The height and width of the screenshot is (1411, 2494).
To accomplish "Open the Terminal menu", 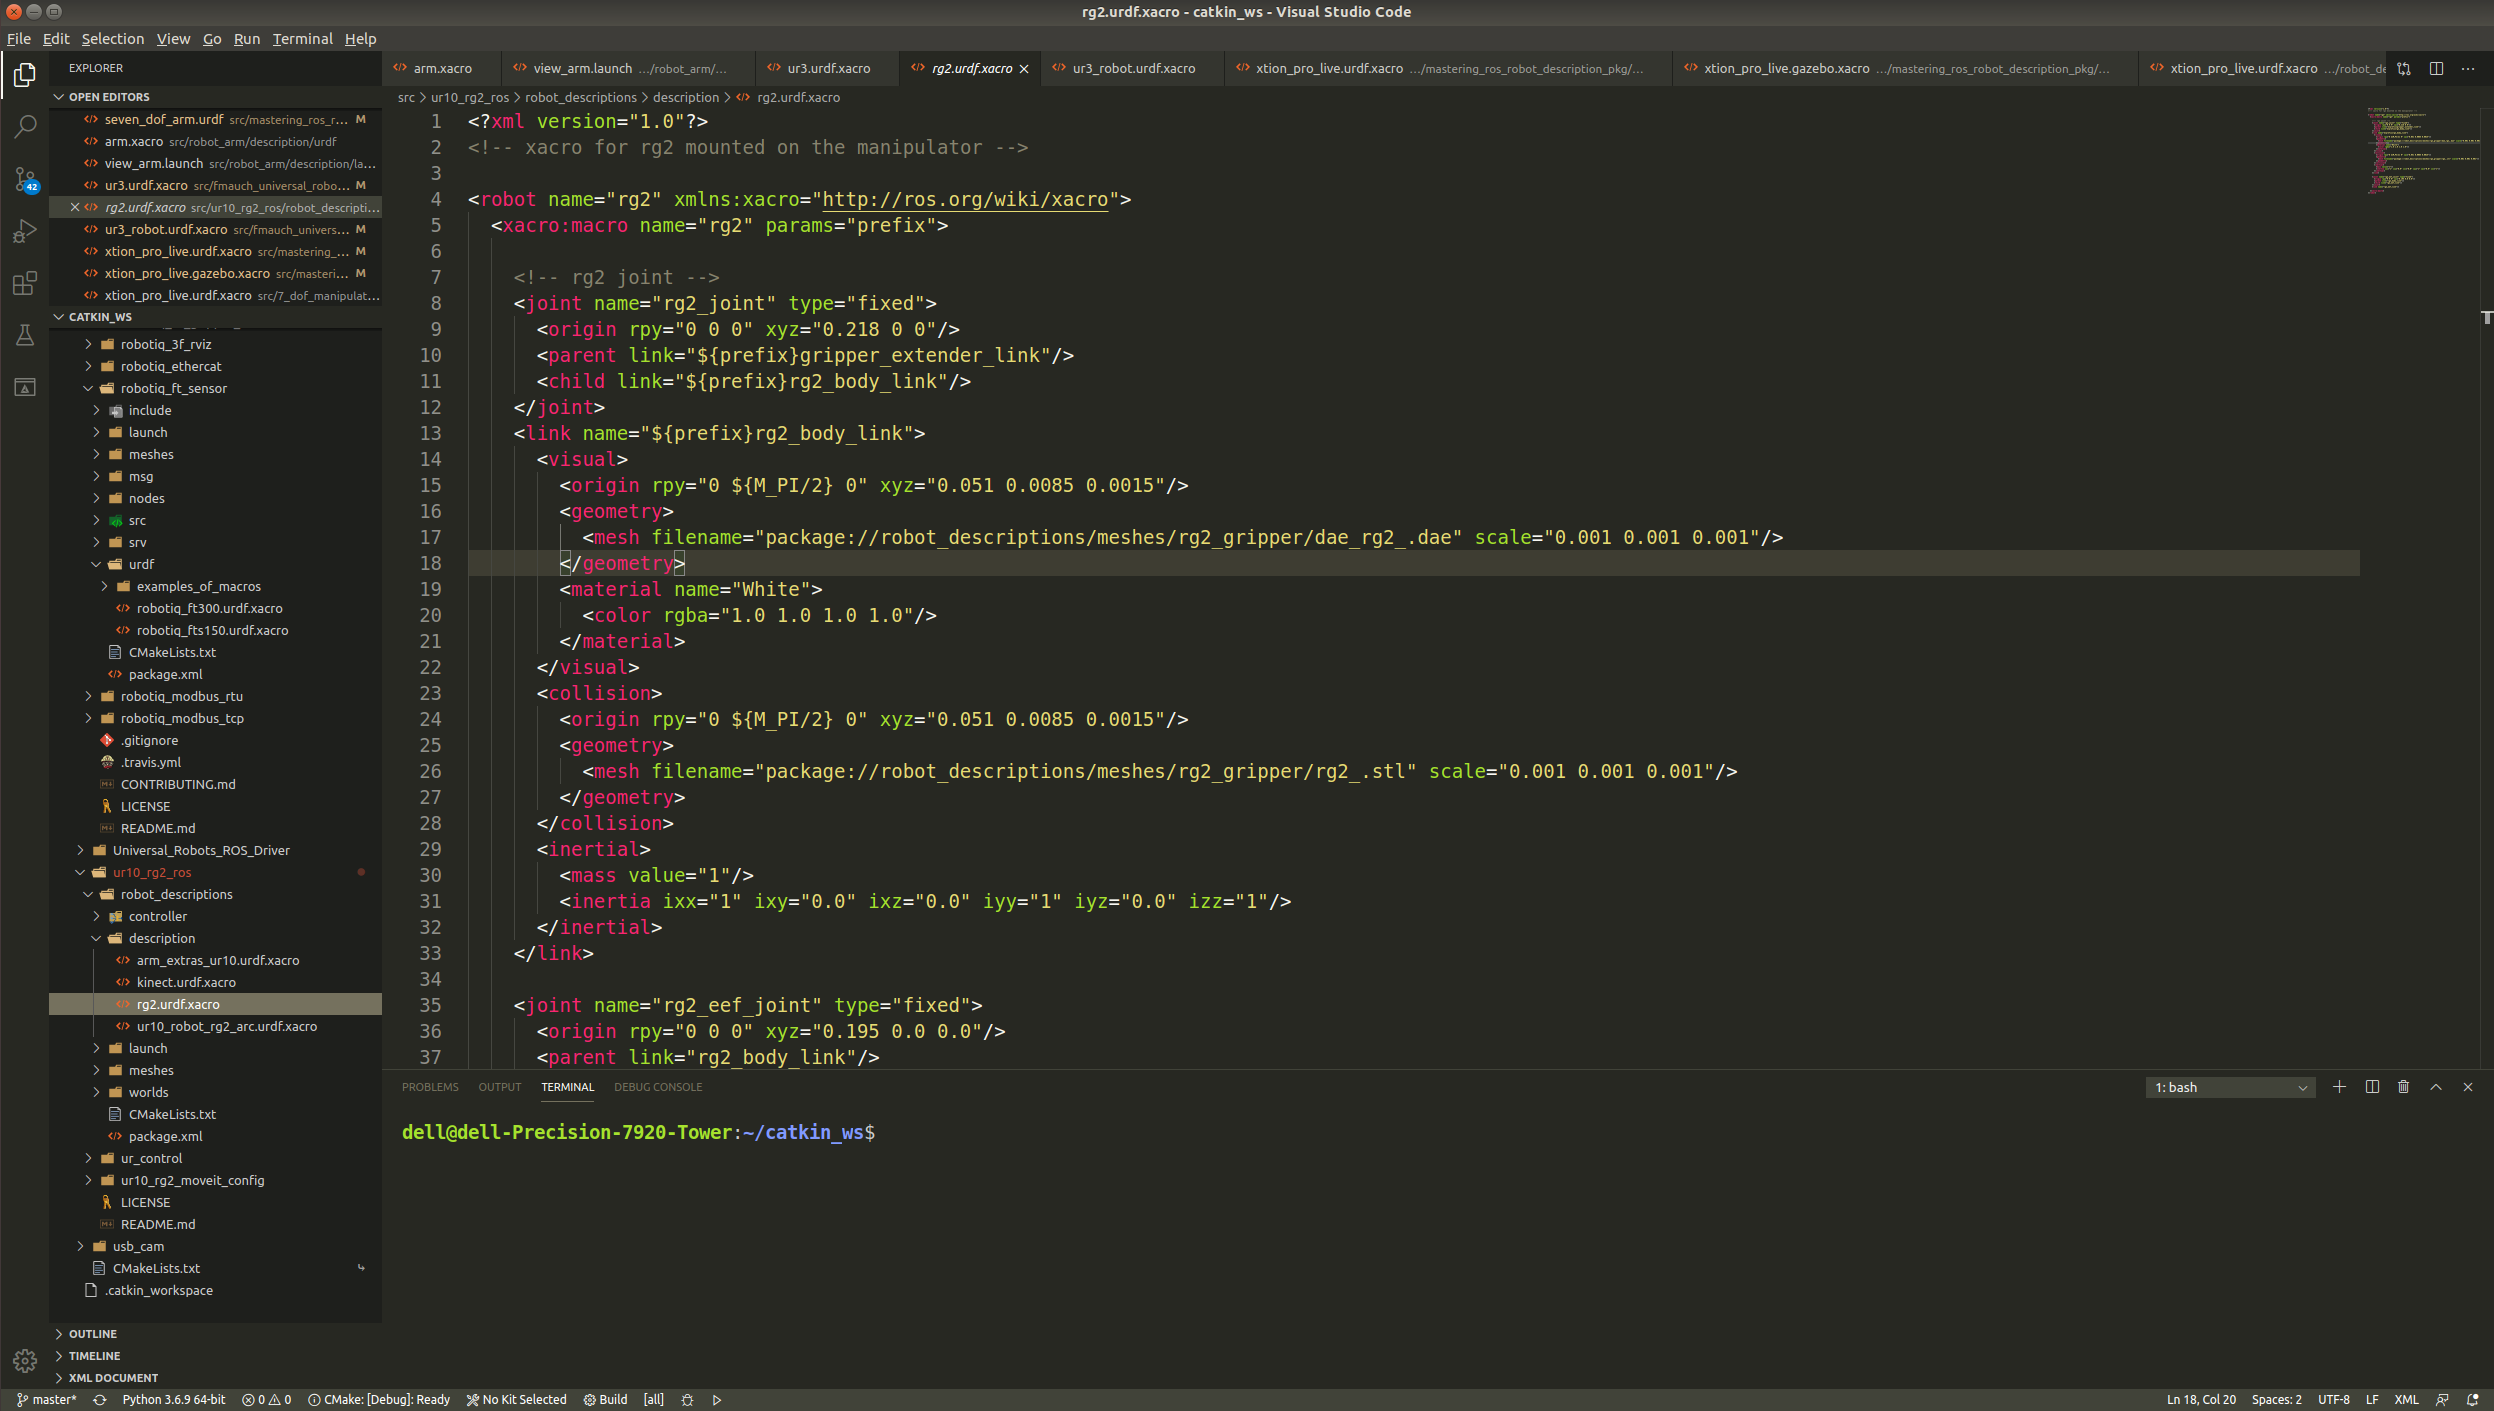I will 302,39.
